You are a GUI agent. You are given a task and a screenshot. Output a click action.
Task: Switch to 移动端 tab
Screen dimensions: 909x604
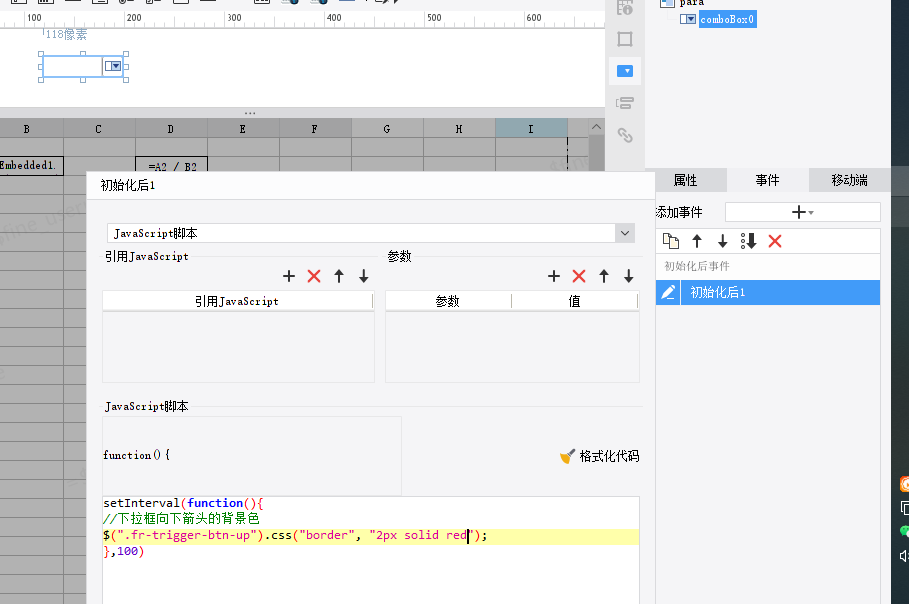coord(849,180)
